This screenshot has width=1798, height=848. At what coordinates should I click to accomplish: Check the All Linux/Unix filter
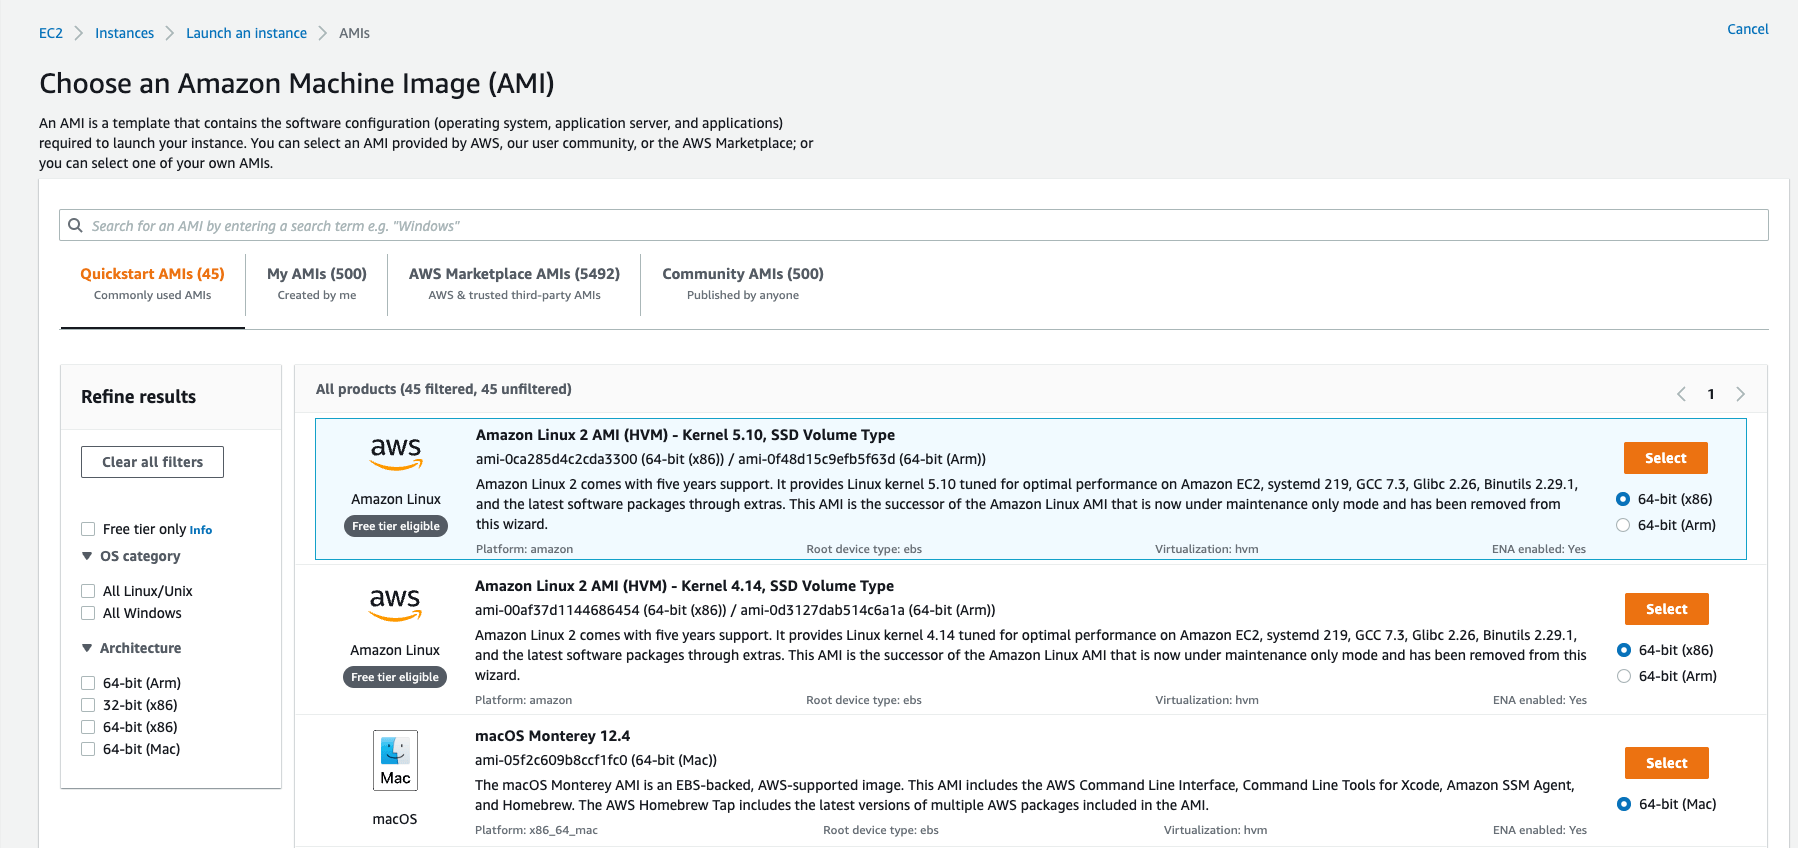(88, 591)
